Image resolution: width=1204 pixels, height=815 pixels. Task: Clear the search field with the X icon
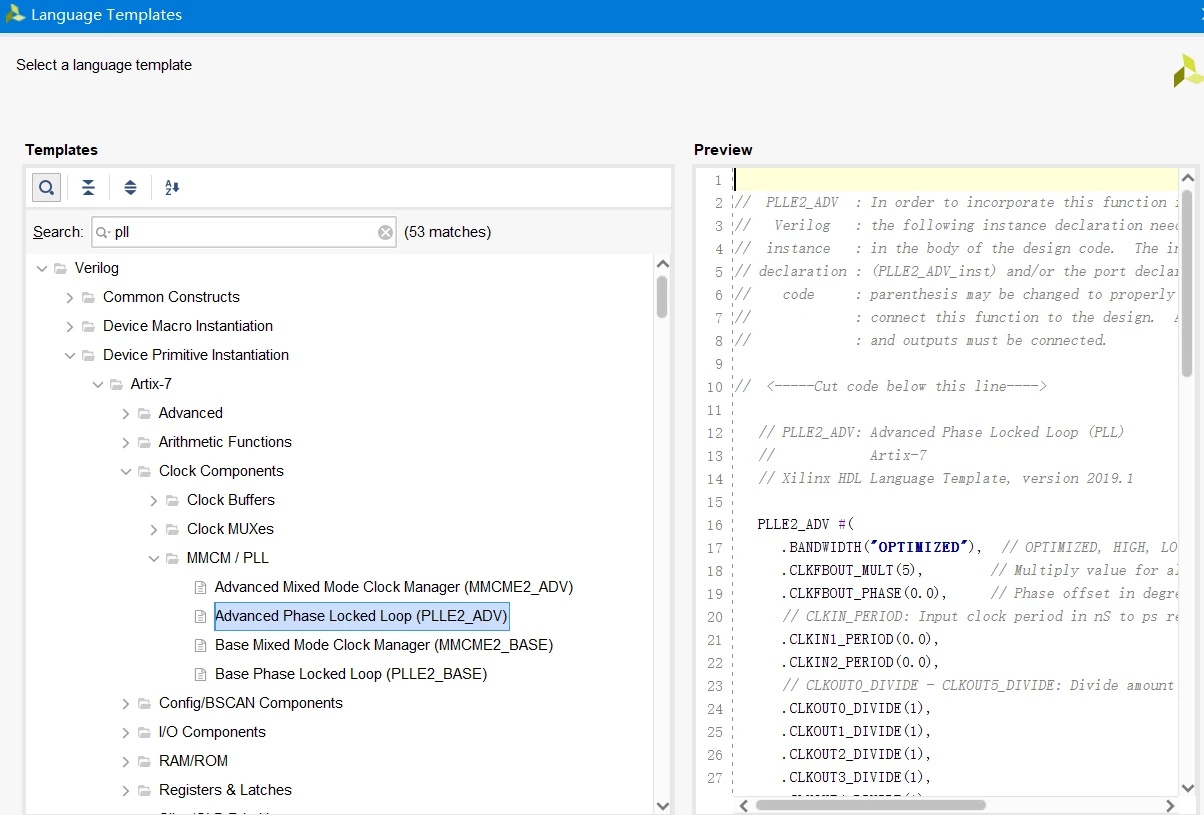(x=385, y=232)
